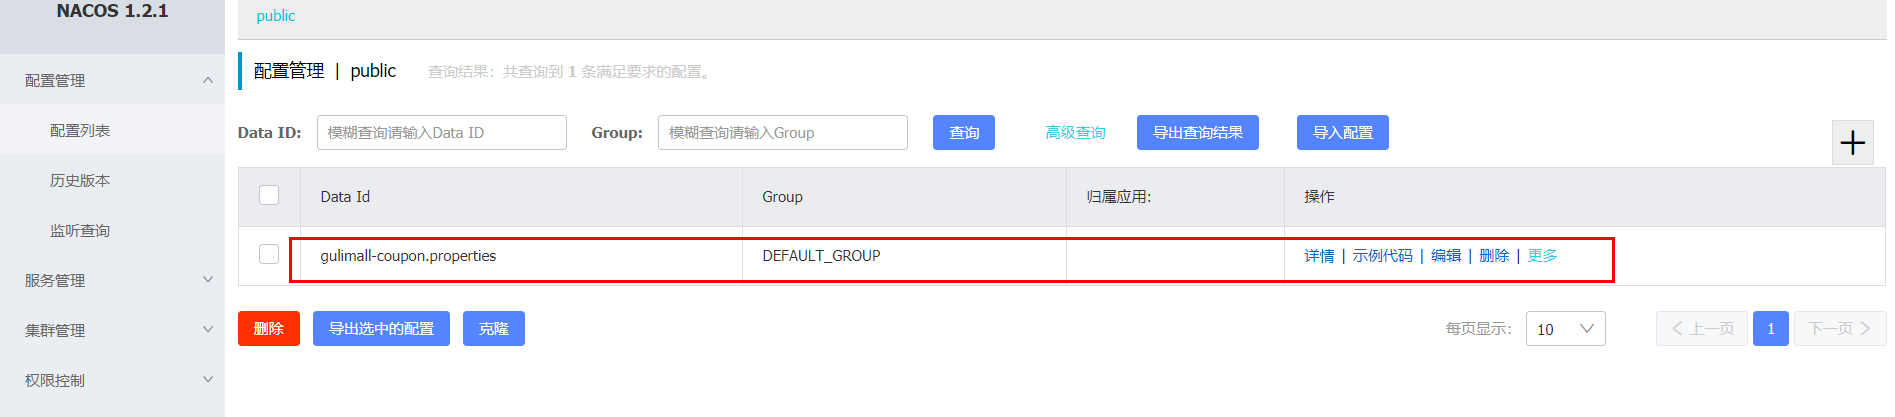Click 编辑 link for gulimall-coupon.properties

1445,256
